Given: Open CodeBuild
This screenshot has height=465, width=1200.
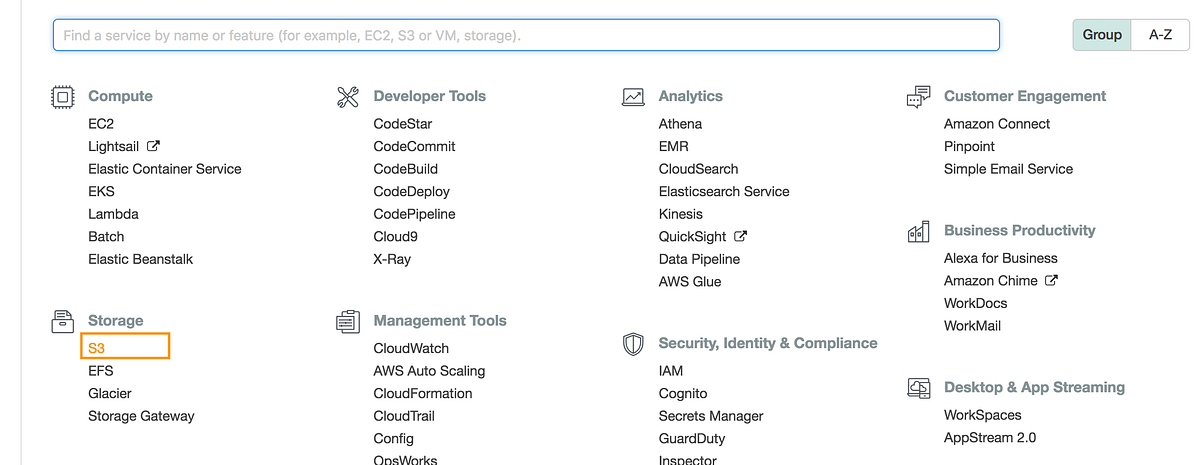Looking at the screenshot, I should pos(405,169).
